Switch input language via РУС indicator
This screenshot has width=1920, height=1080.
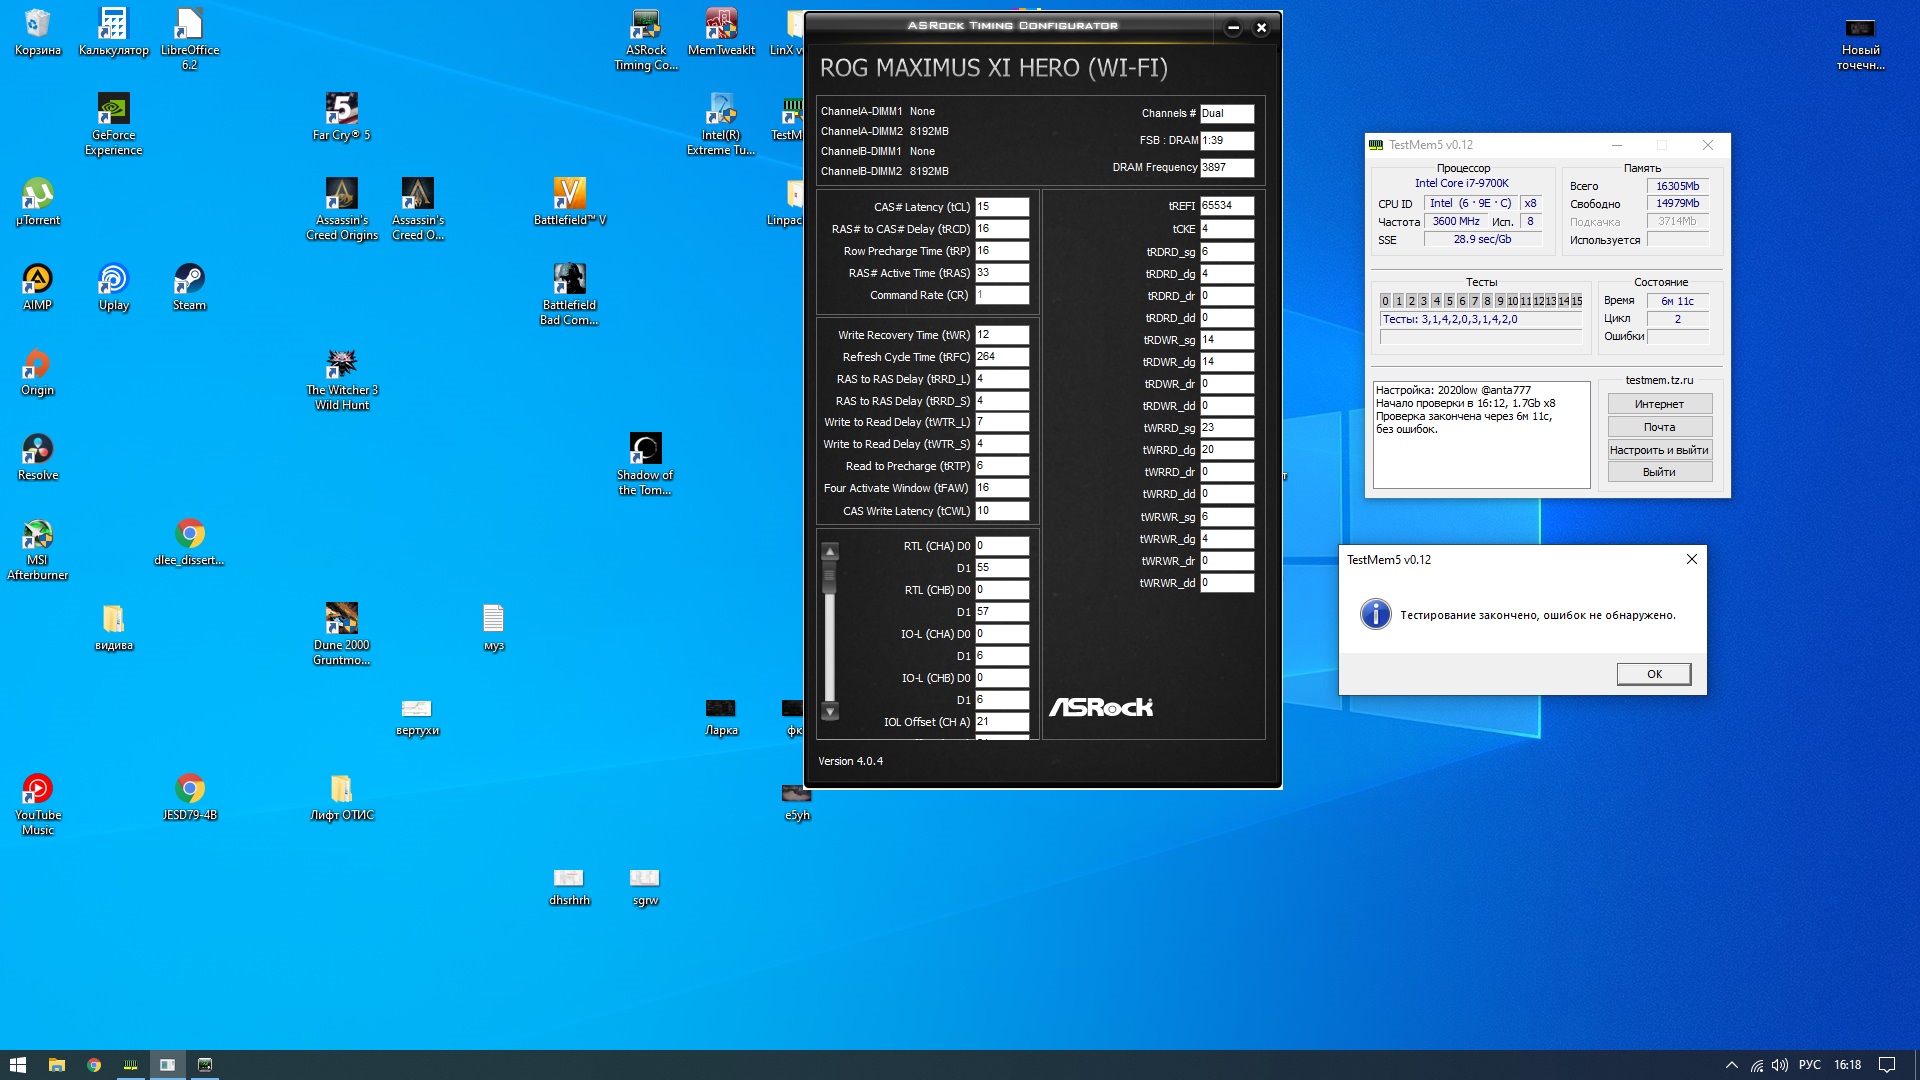(1809, 1065)
